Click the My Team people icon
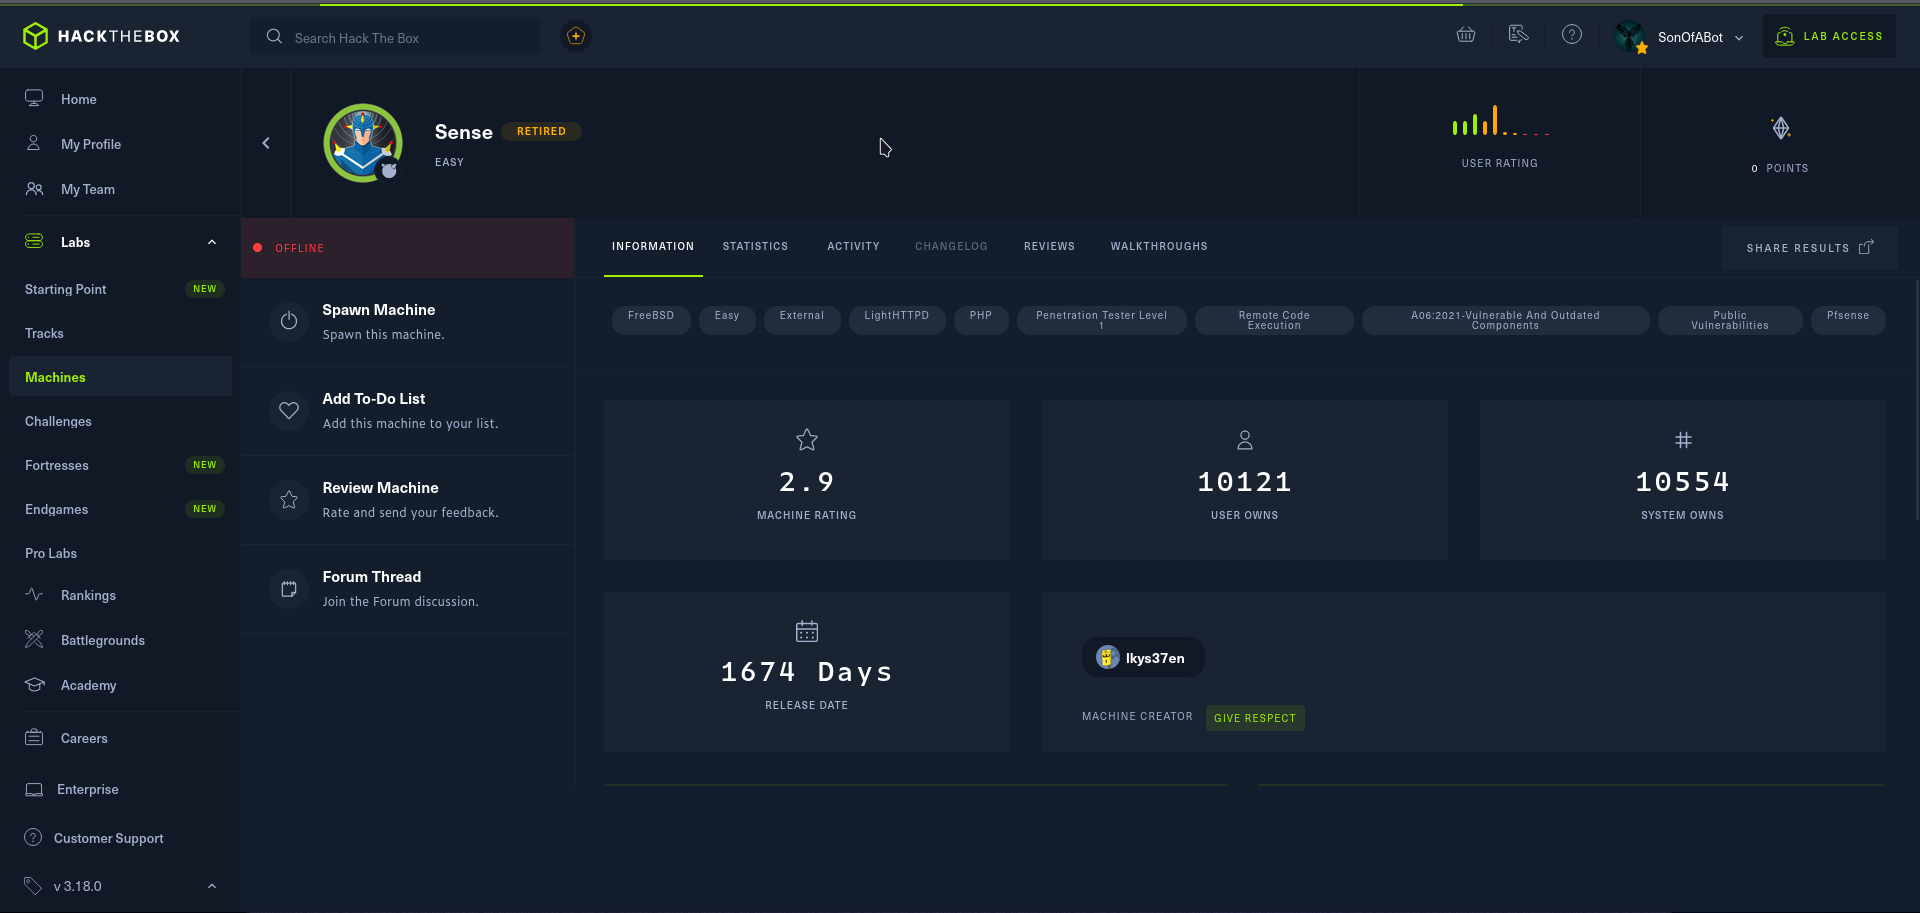Viewport: 1920px width, 913px height. [x=34, y=188]
